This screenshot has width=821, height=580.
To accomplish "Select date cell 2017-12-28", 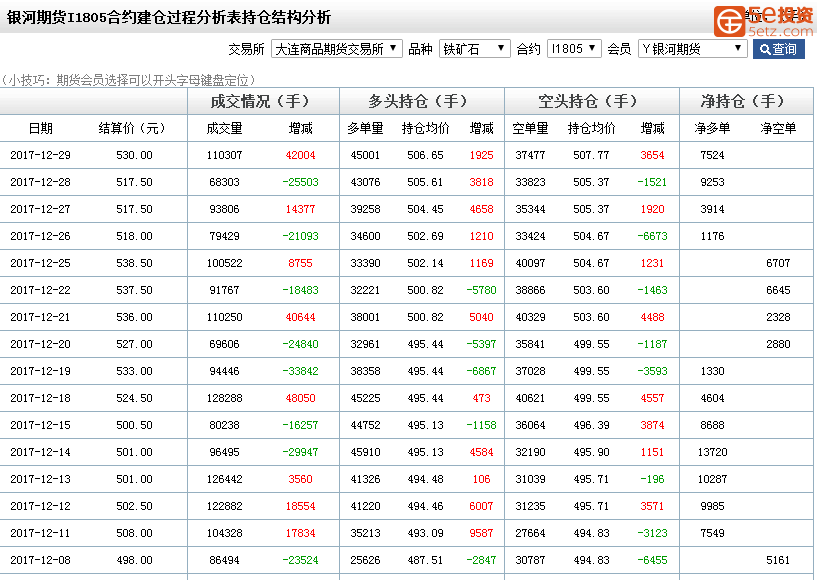I will click(x=40, y=182).
